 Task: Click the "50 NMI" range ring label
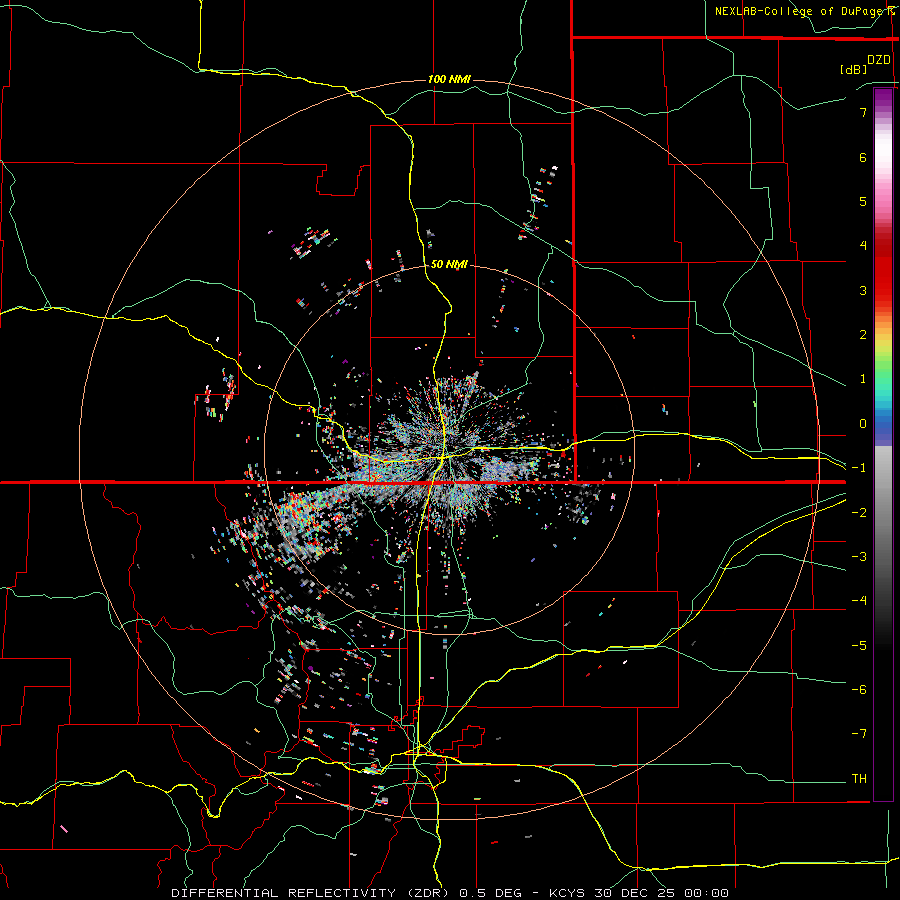pyautogui.click(x=449, y=265)
